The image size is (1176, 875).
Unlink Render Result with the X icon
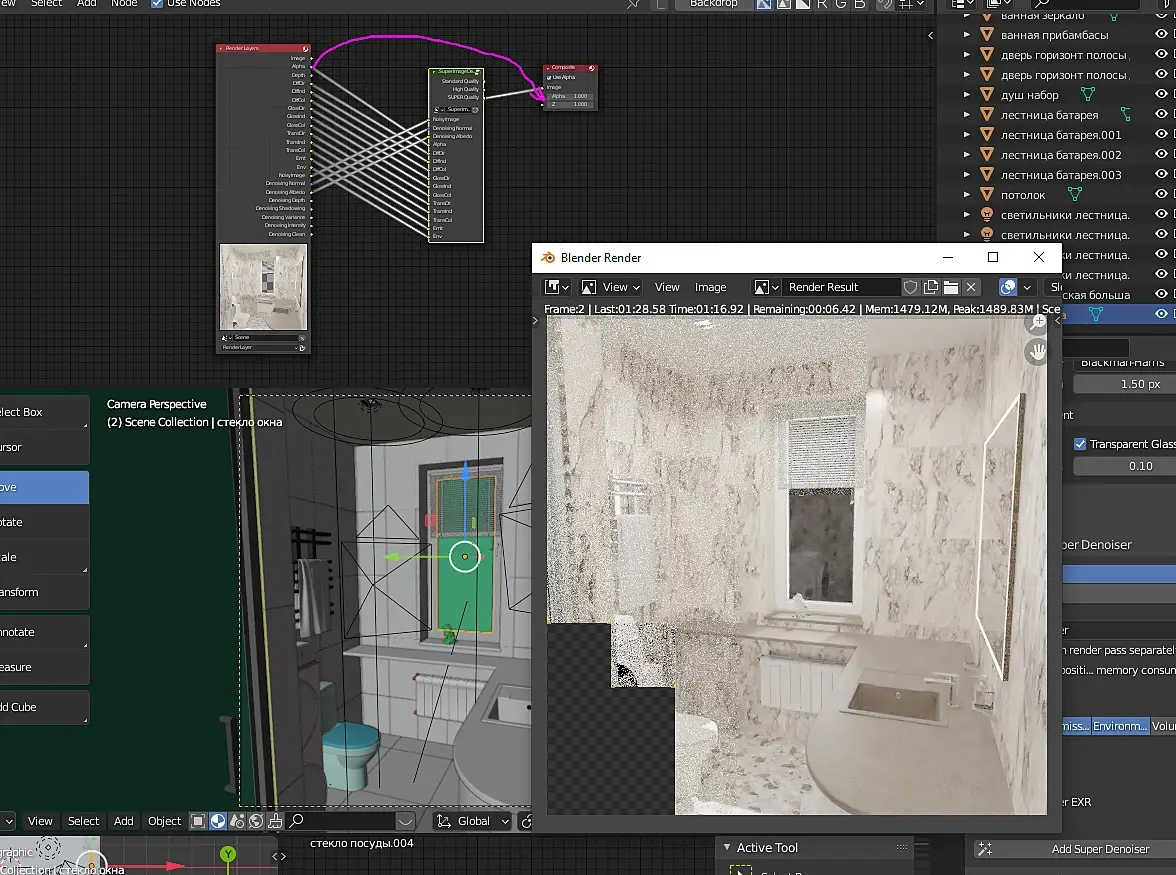(970, 287)
